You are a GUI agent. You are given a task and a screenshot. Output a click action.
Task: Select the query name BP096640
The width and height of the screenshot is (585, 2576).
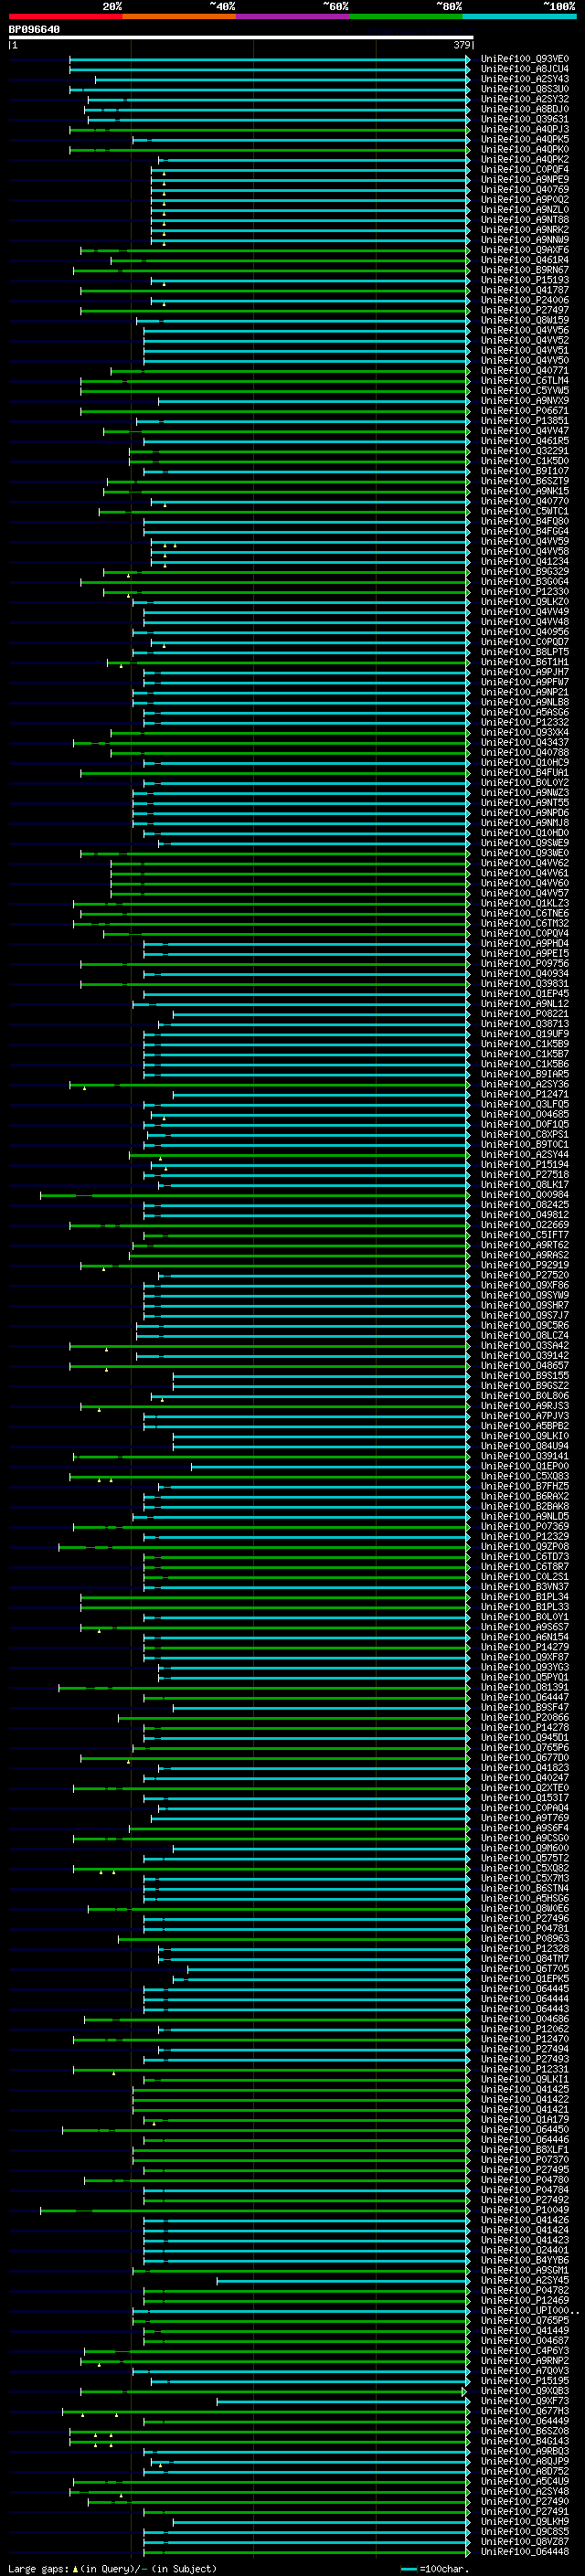34,29
